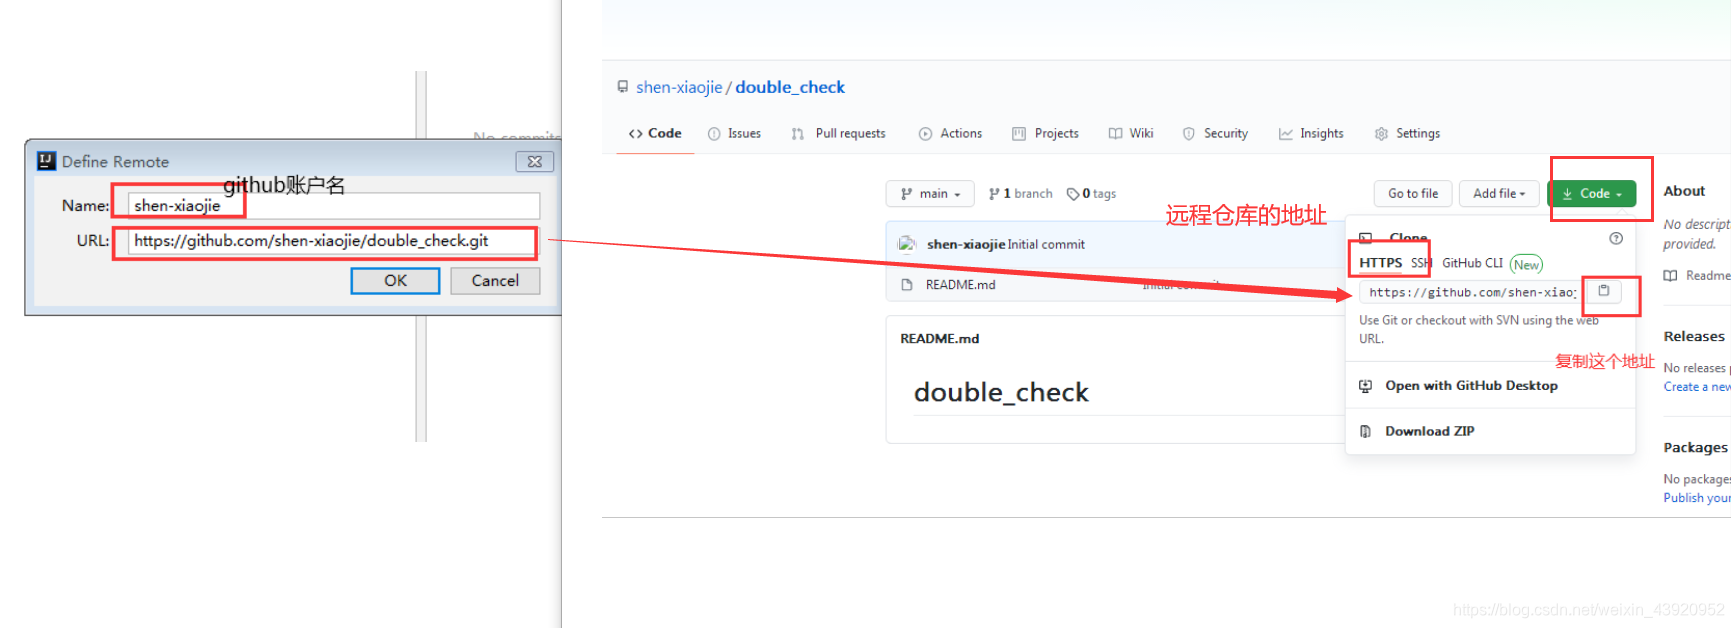Click the 1 branch link
Screen dimensions: 1734x628
[x=1020, y=194]
